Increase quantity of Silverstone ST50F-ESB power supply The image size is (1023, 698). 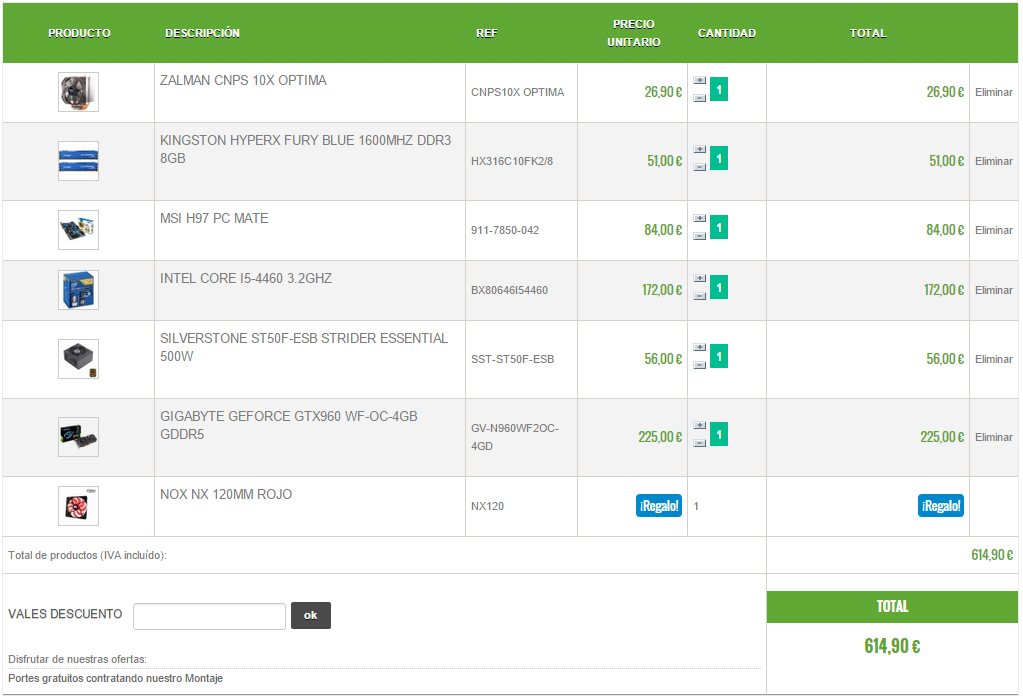(x=699, y=348)
